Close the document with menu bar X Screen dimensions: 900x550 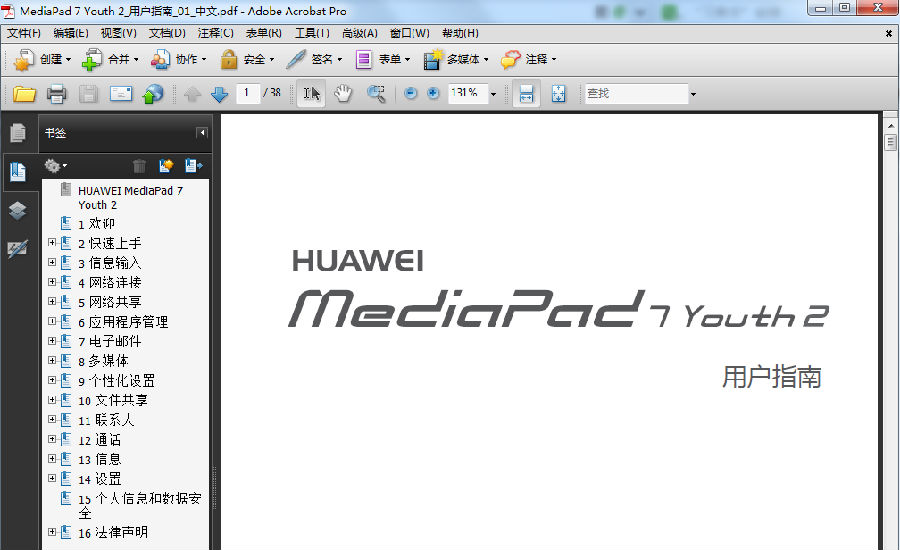pyautogui.click(x=889, y=34)
